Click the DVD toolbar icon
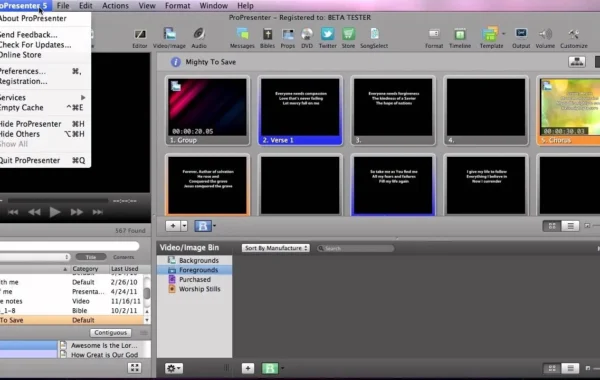 pyautogui.click(x=307, y=38)
